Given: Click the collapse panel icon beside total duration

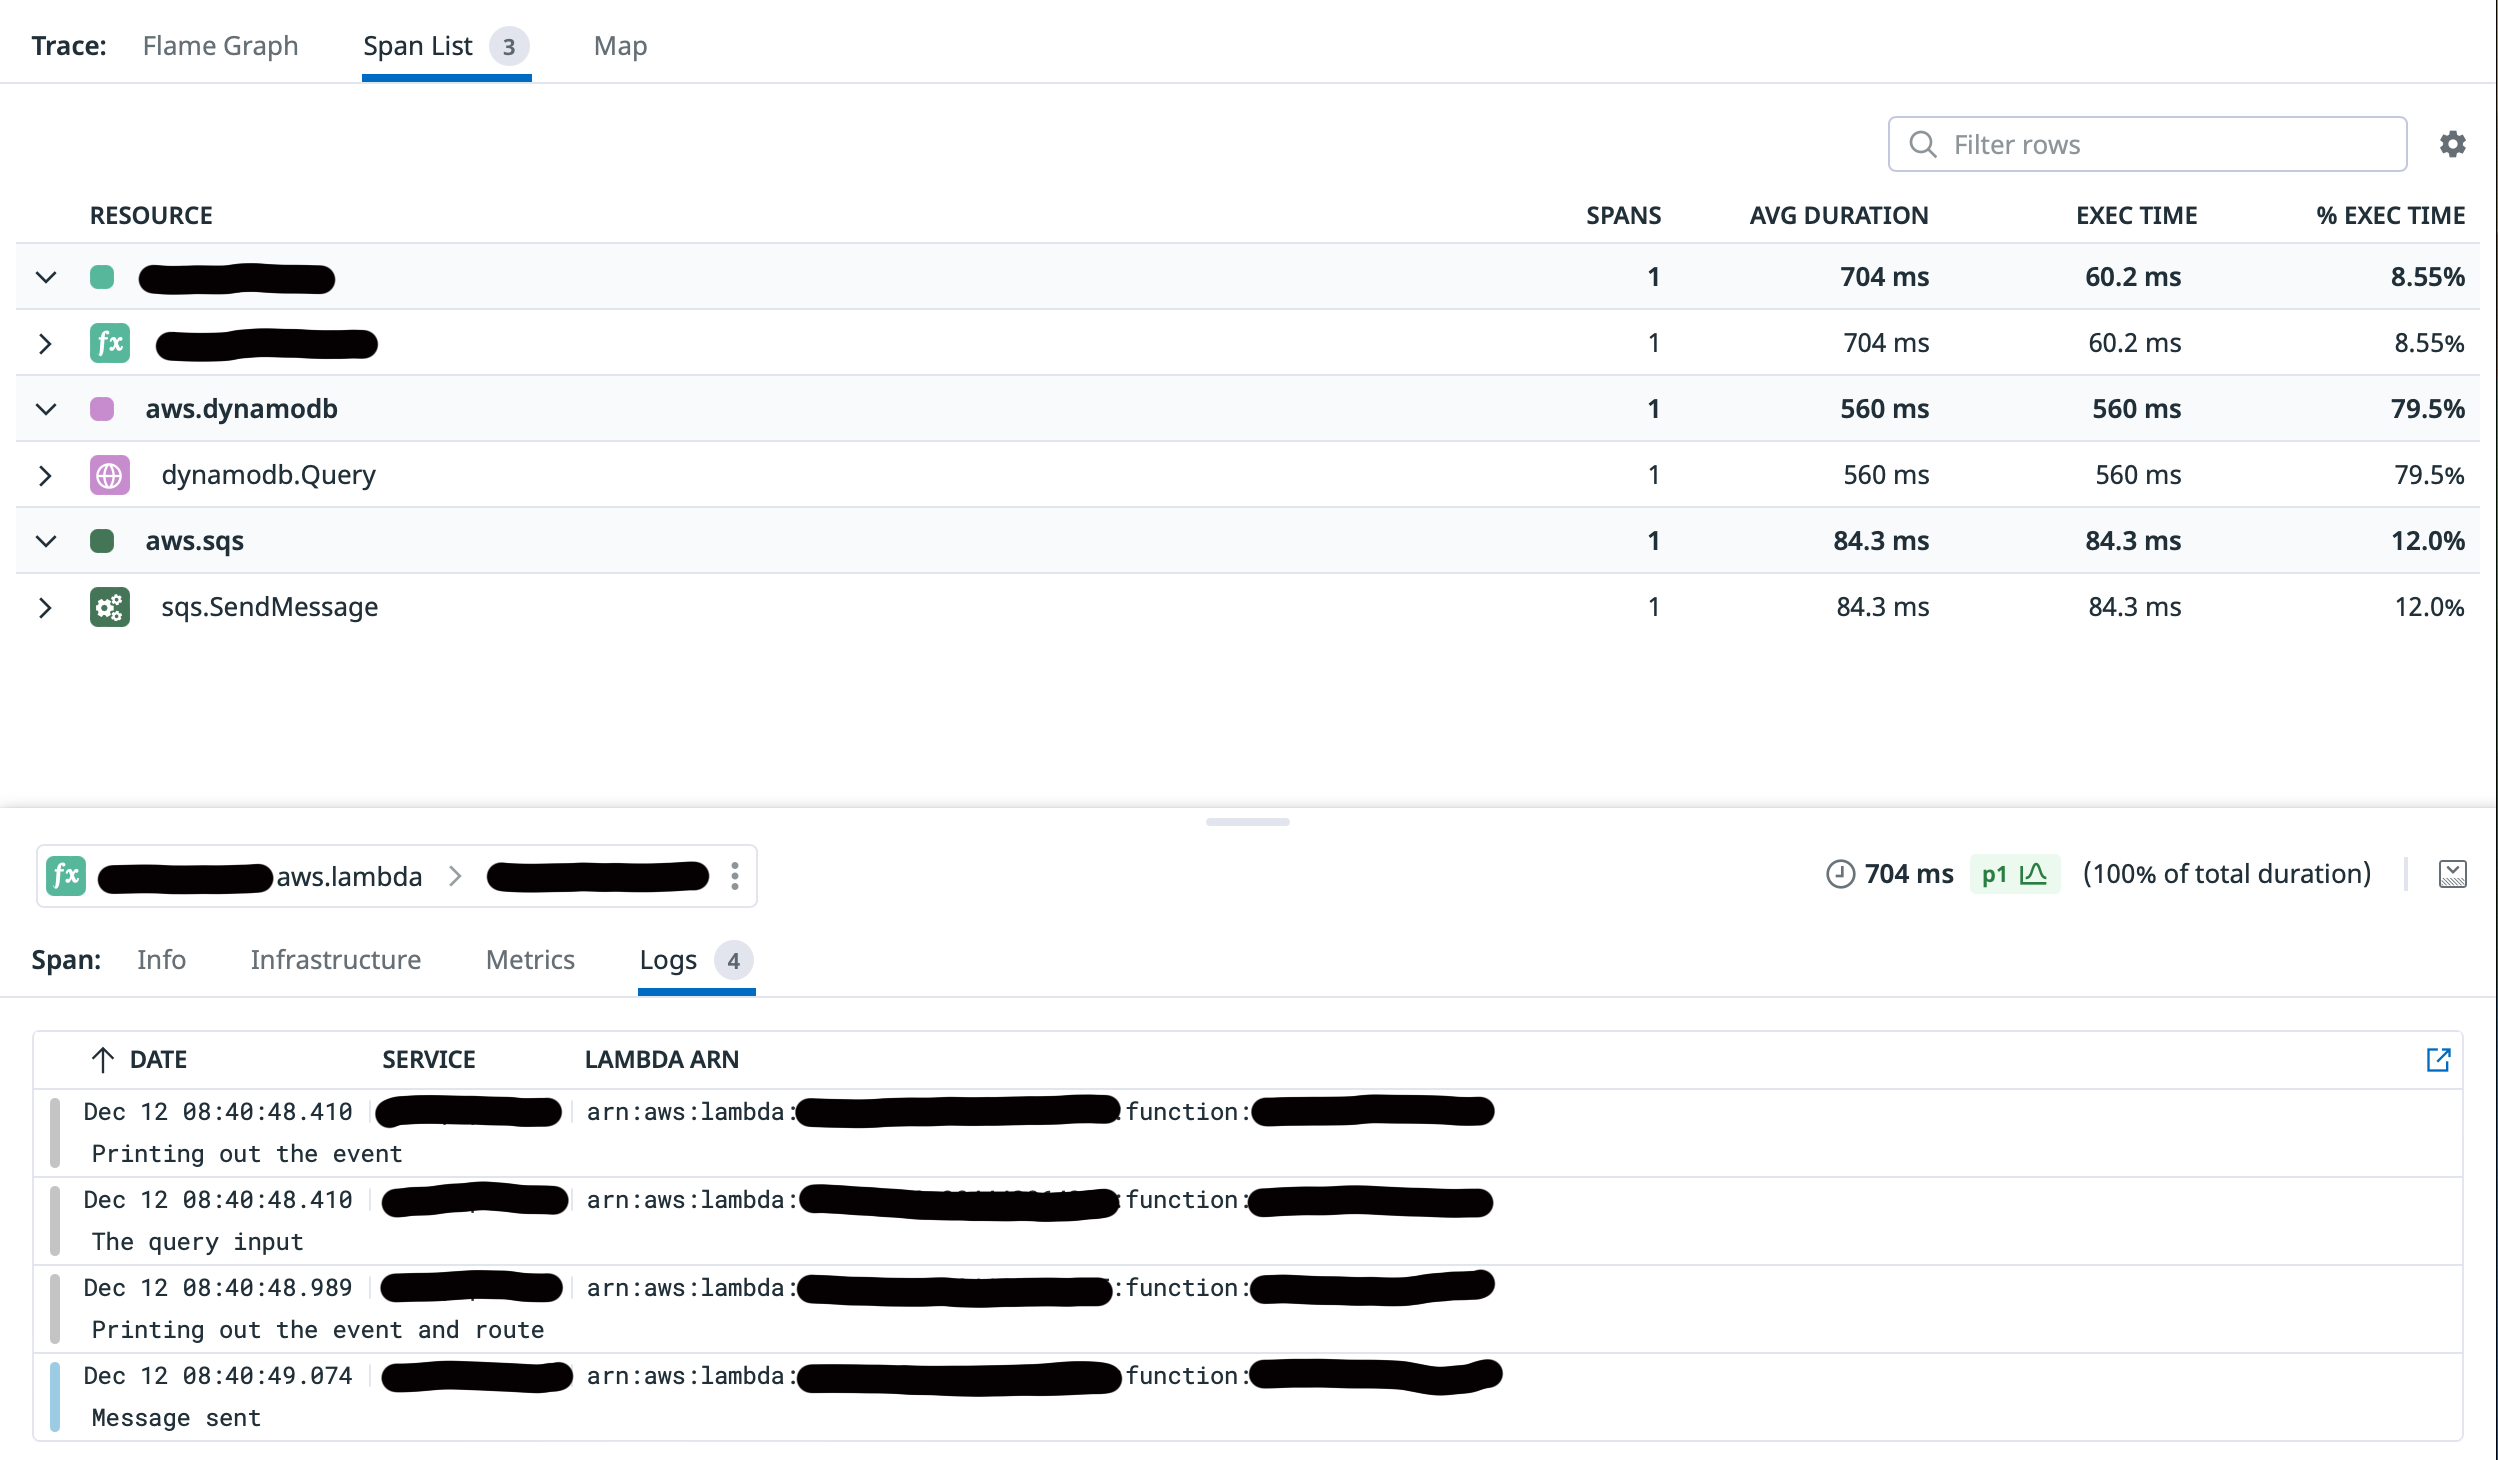Looking at the screenshot, I should [x=2452, y=874].
